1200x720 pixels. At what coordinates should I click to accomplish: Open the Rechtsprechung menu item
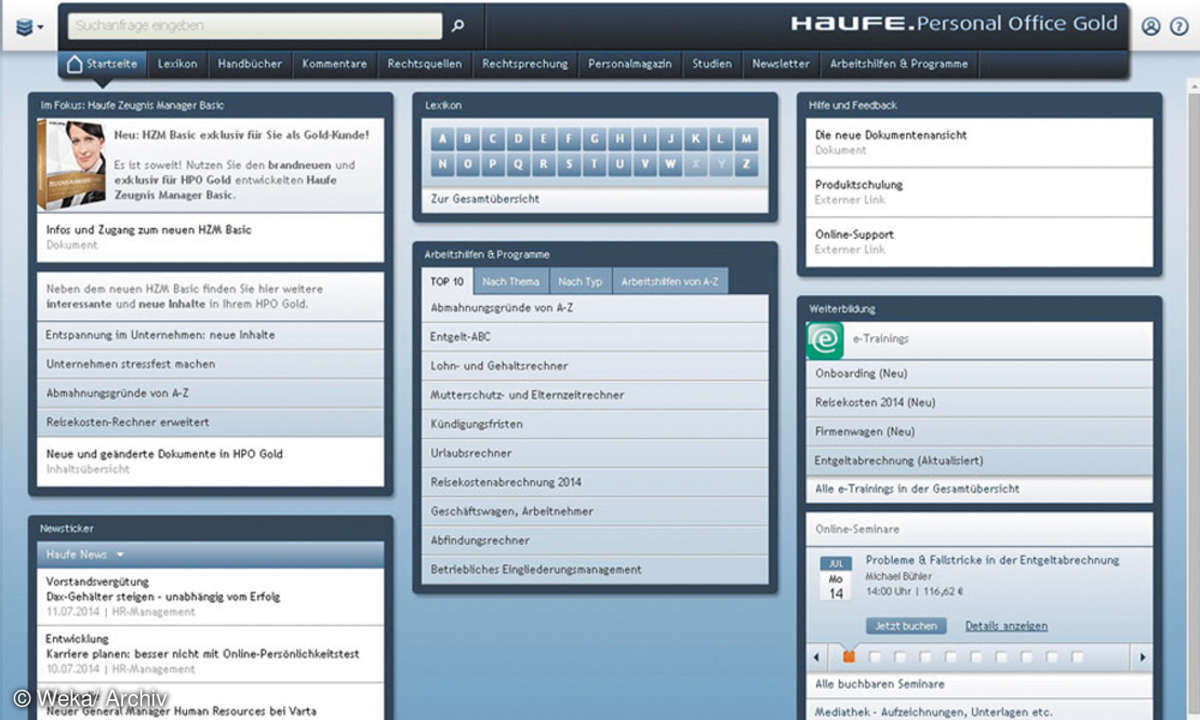coord(525,63)
